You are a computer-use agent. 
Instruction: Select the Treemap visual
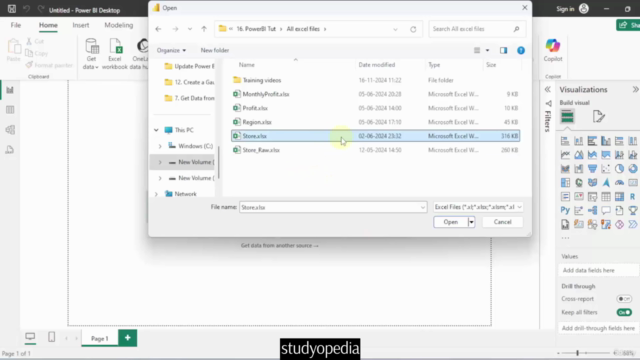[x=565, y=182]
